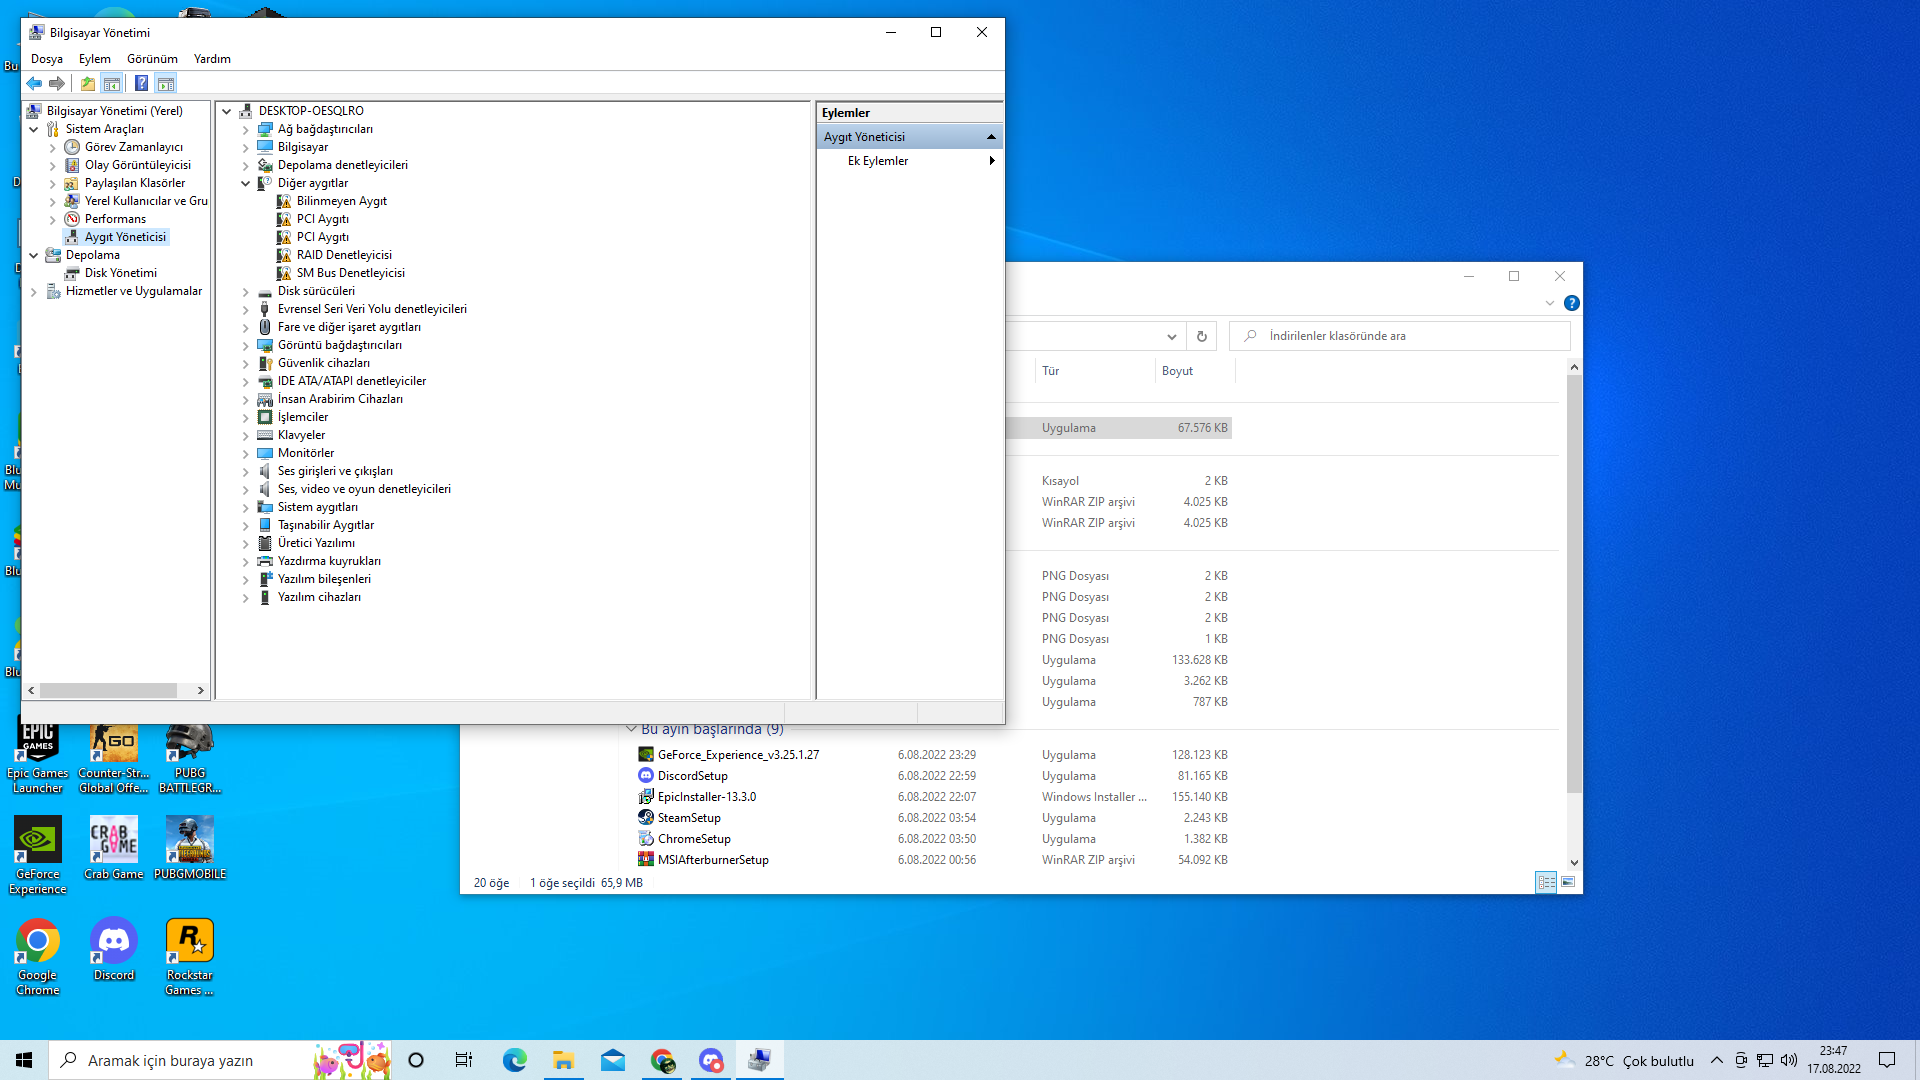Collapse the Diğer aygıtlar category
This screenshot has width=1920, height=1080.
[246, 183]
